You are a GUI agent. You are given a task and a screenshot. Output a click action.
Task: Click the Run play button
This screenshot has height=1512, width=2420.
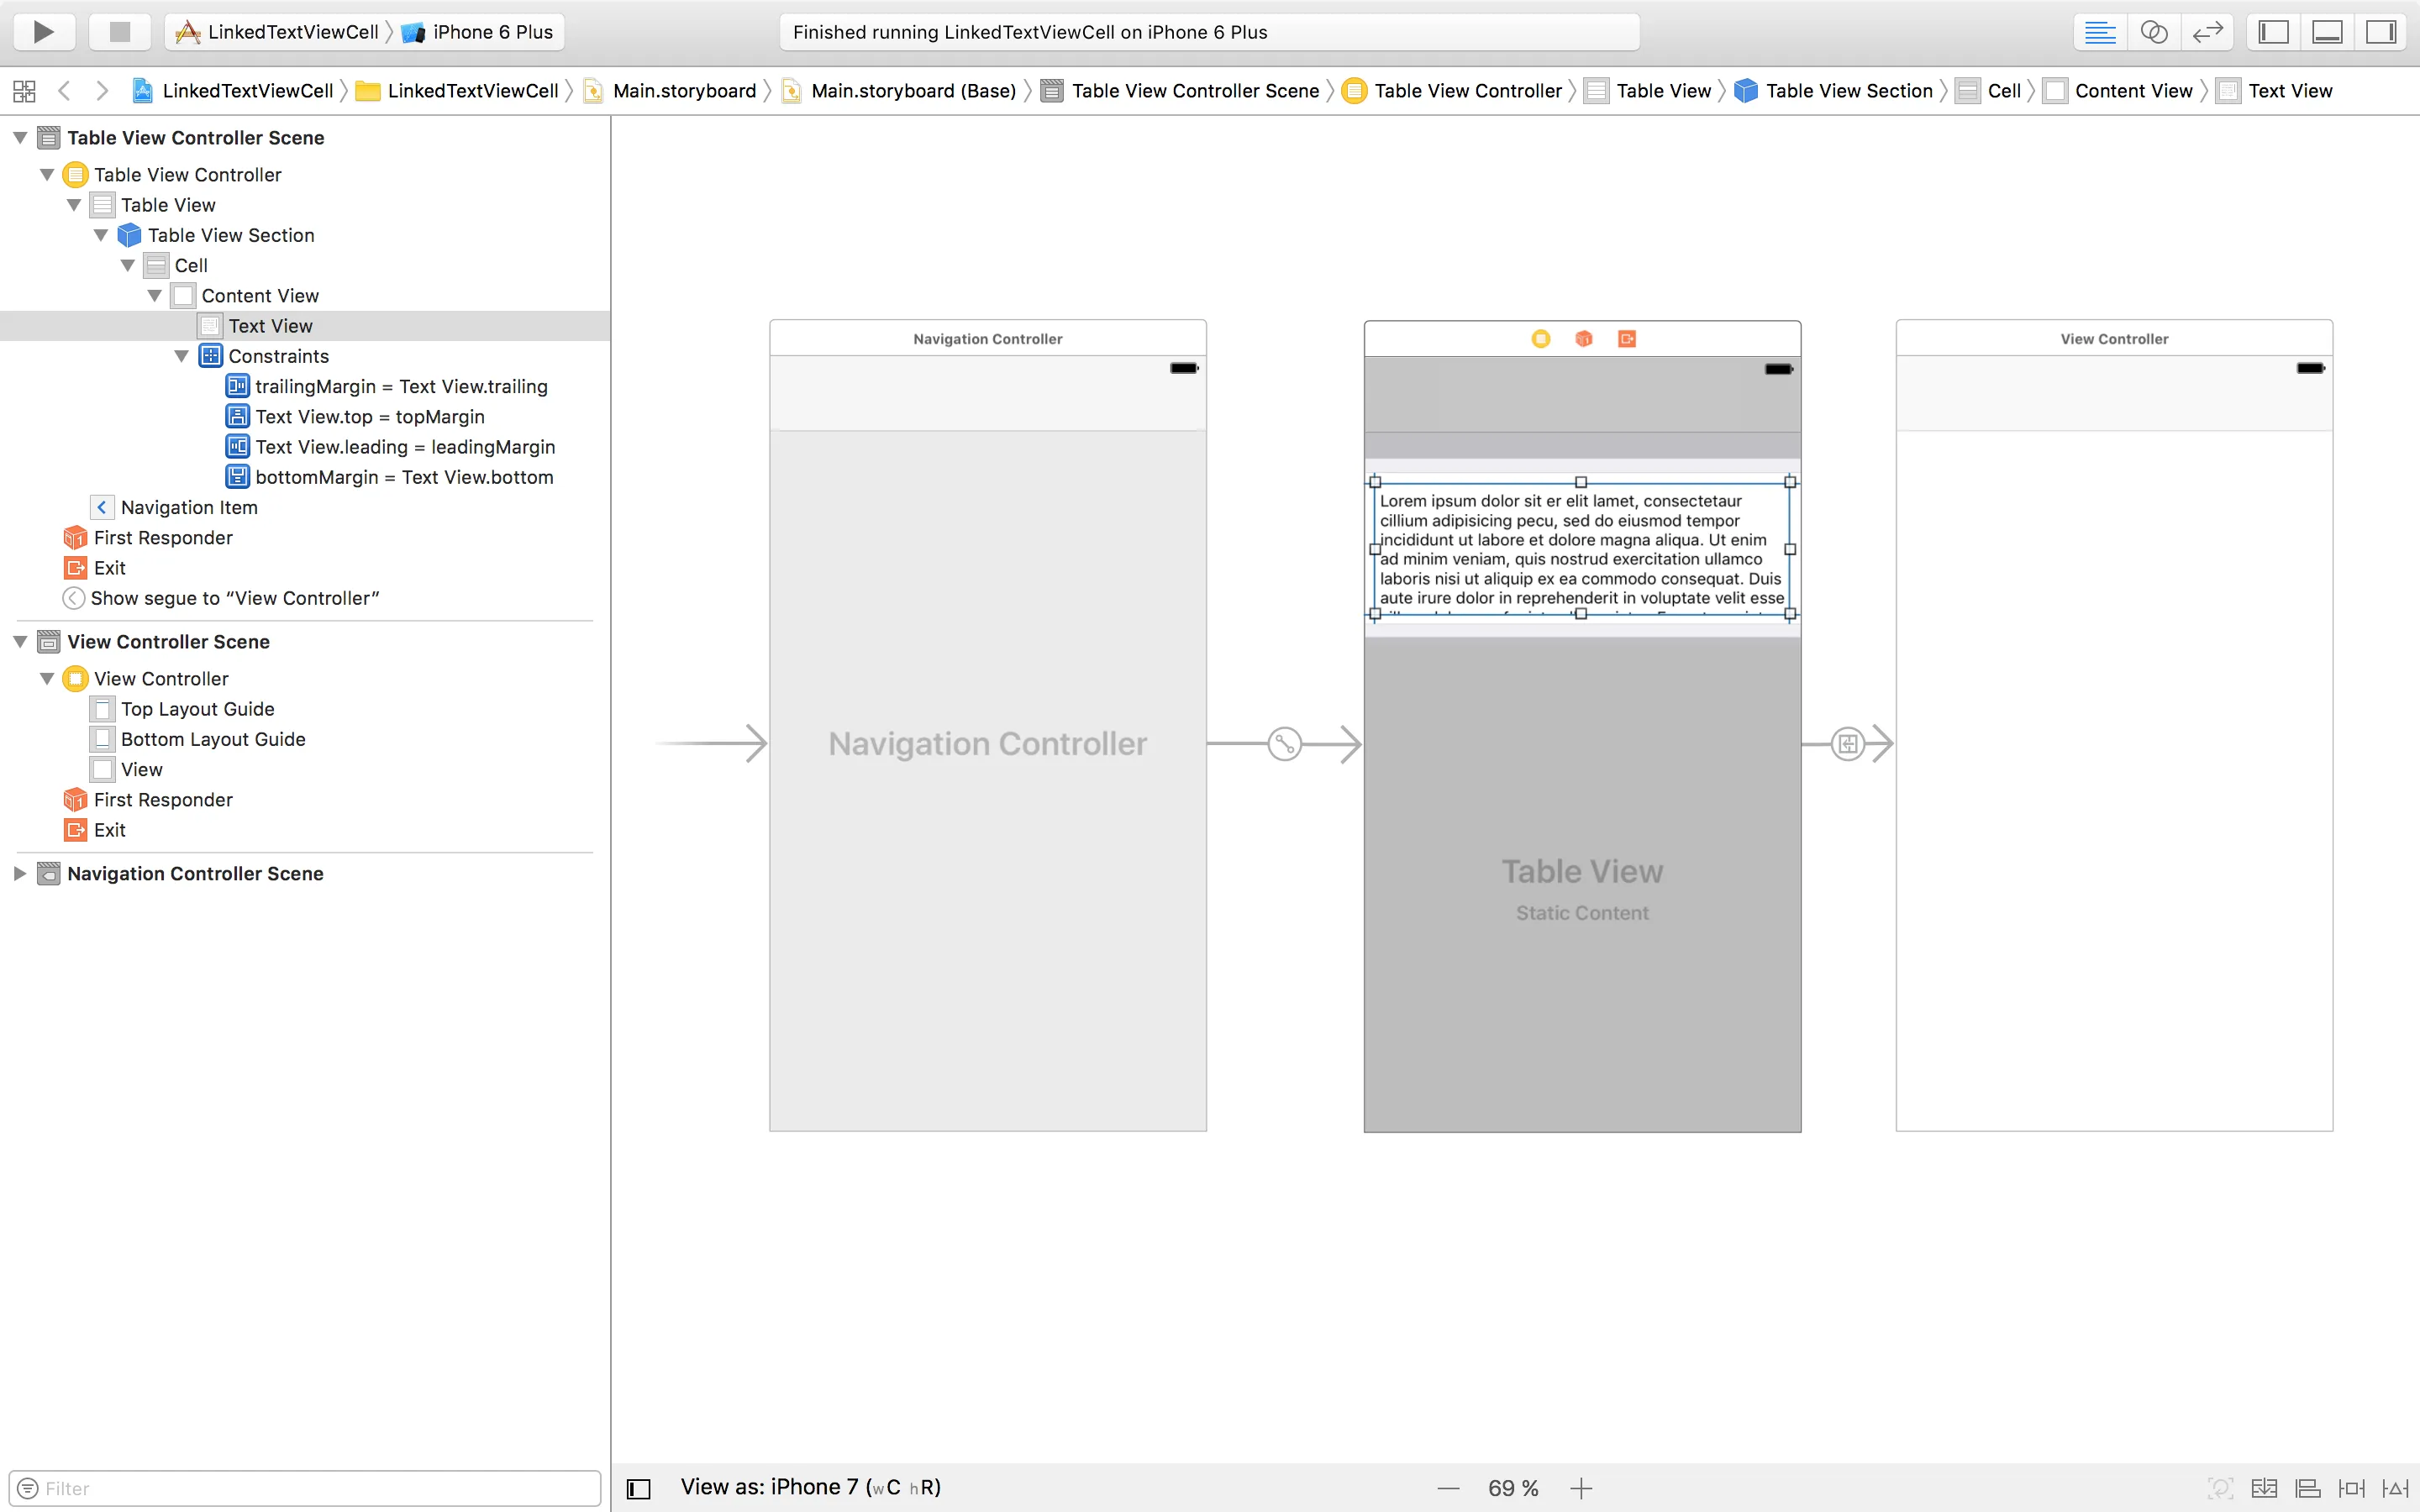point(43,32)
